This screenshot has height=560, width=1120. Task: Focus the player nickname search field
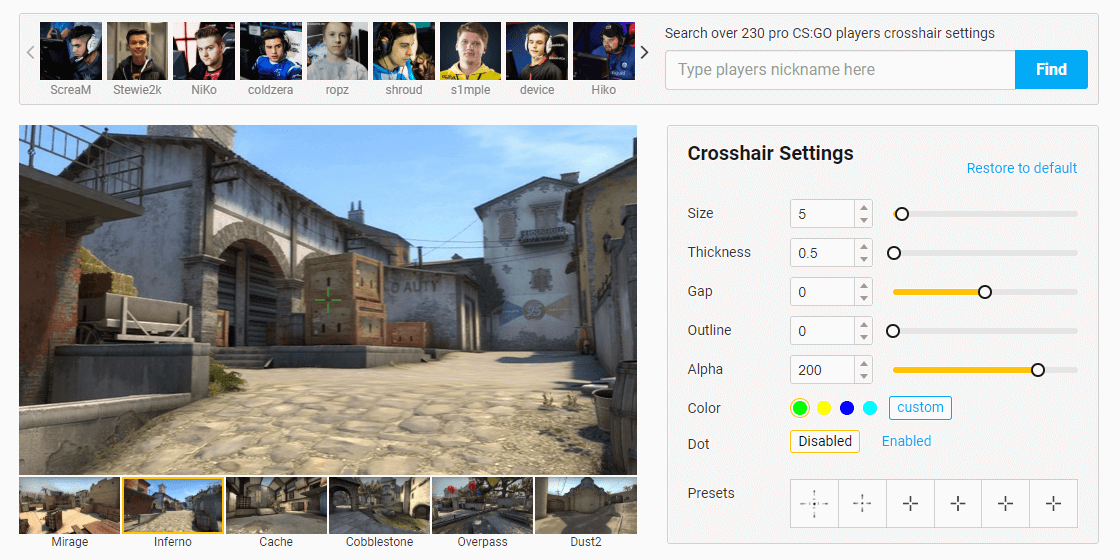[x=840, y=70]
